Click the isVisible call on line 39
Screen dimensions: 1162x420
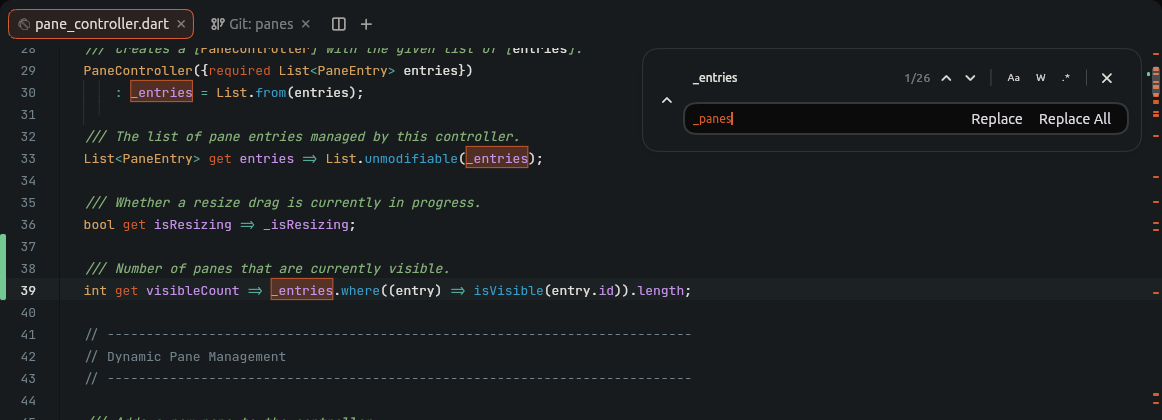(x=508, y=290)
